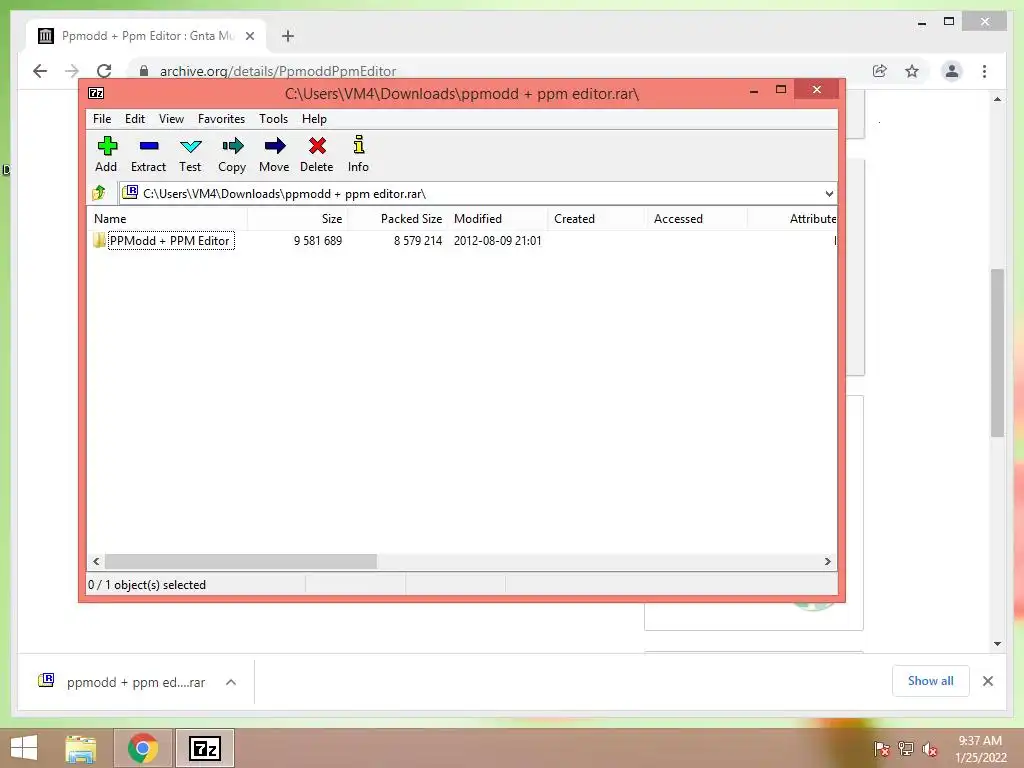The height and width of the screenshot is (768, 1024).
Task: Minimize the 7-Zip window
Action: click(x=754, y=89)
